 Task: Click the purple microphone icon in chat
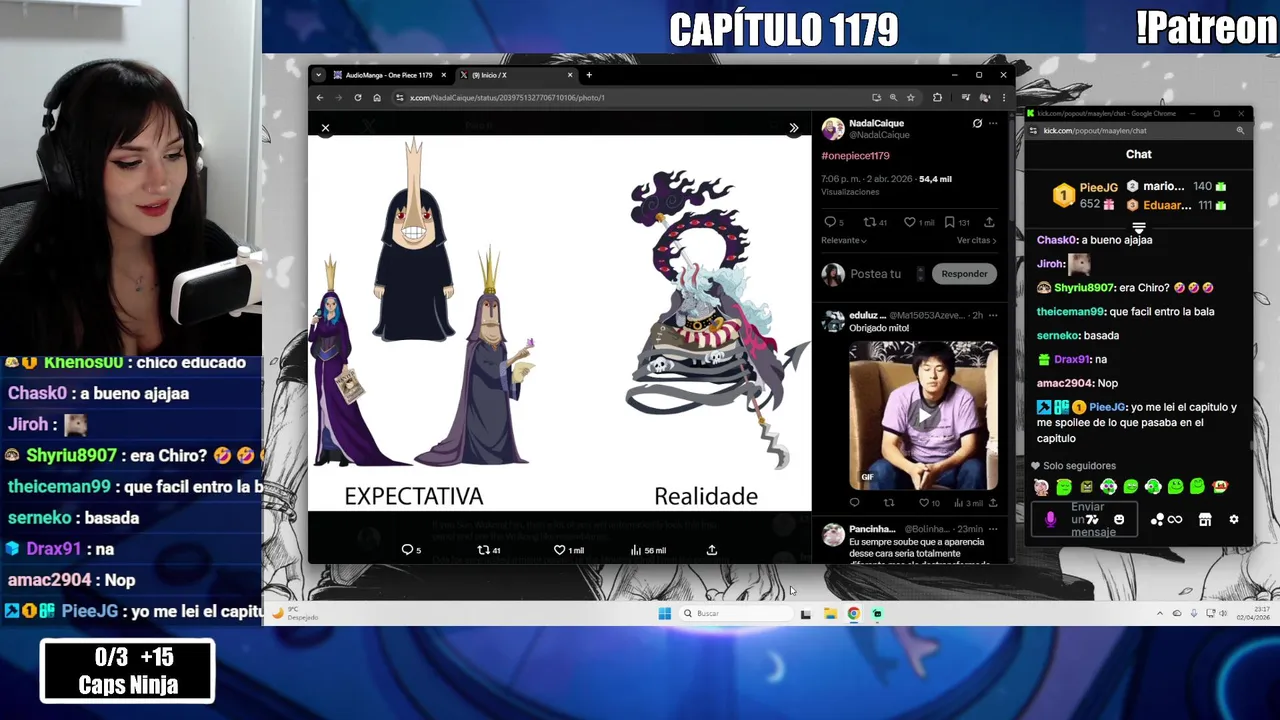[1050, 520]
